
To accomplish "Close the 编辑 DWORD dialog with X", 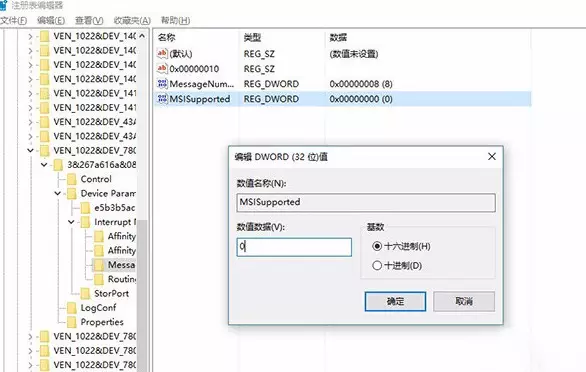I will coord(492,156).
